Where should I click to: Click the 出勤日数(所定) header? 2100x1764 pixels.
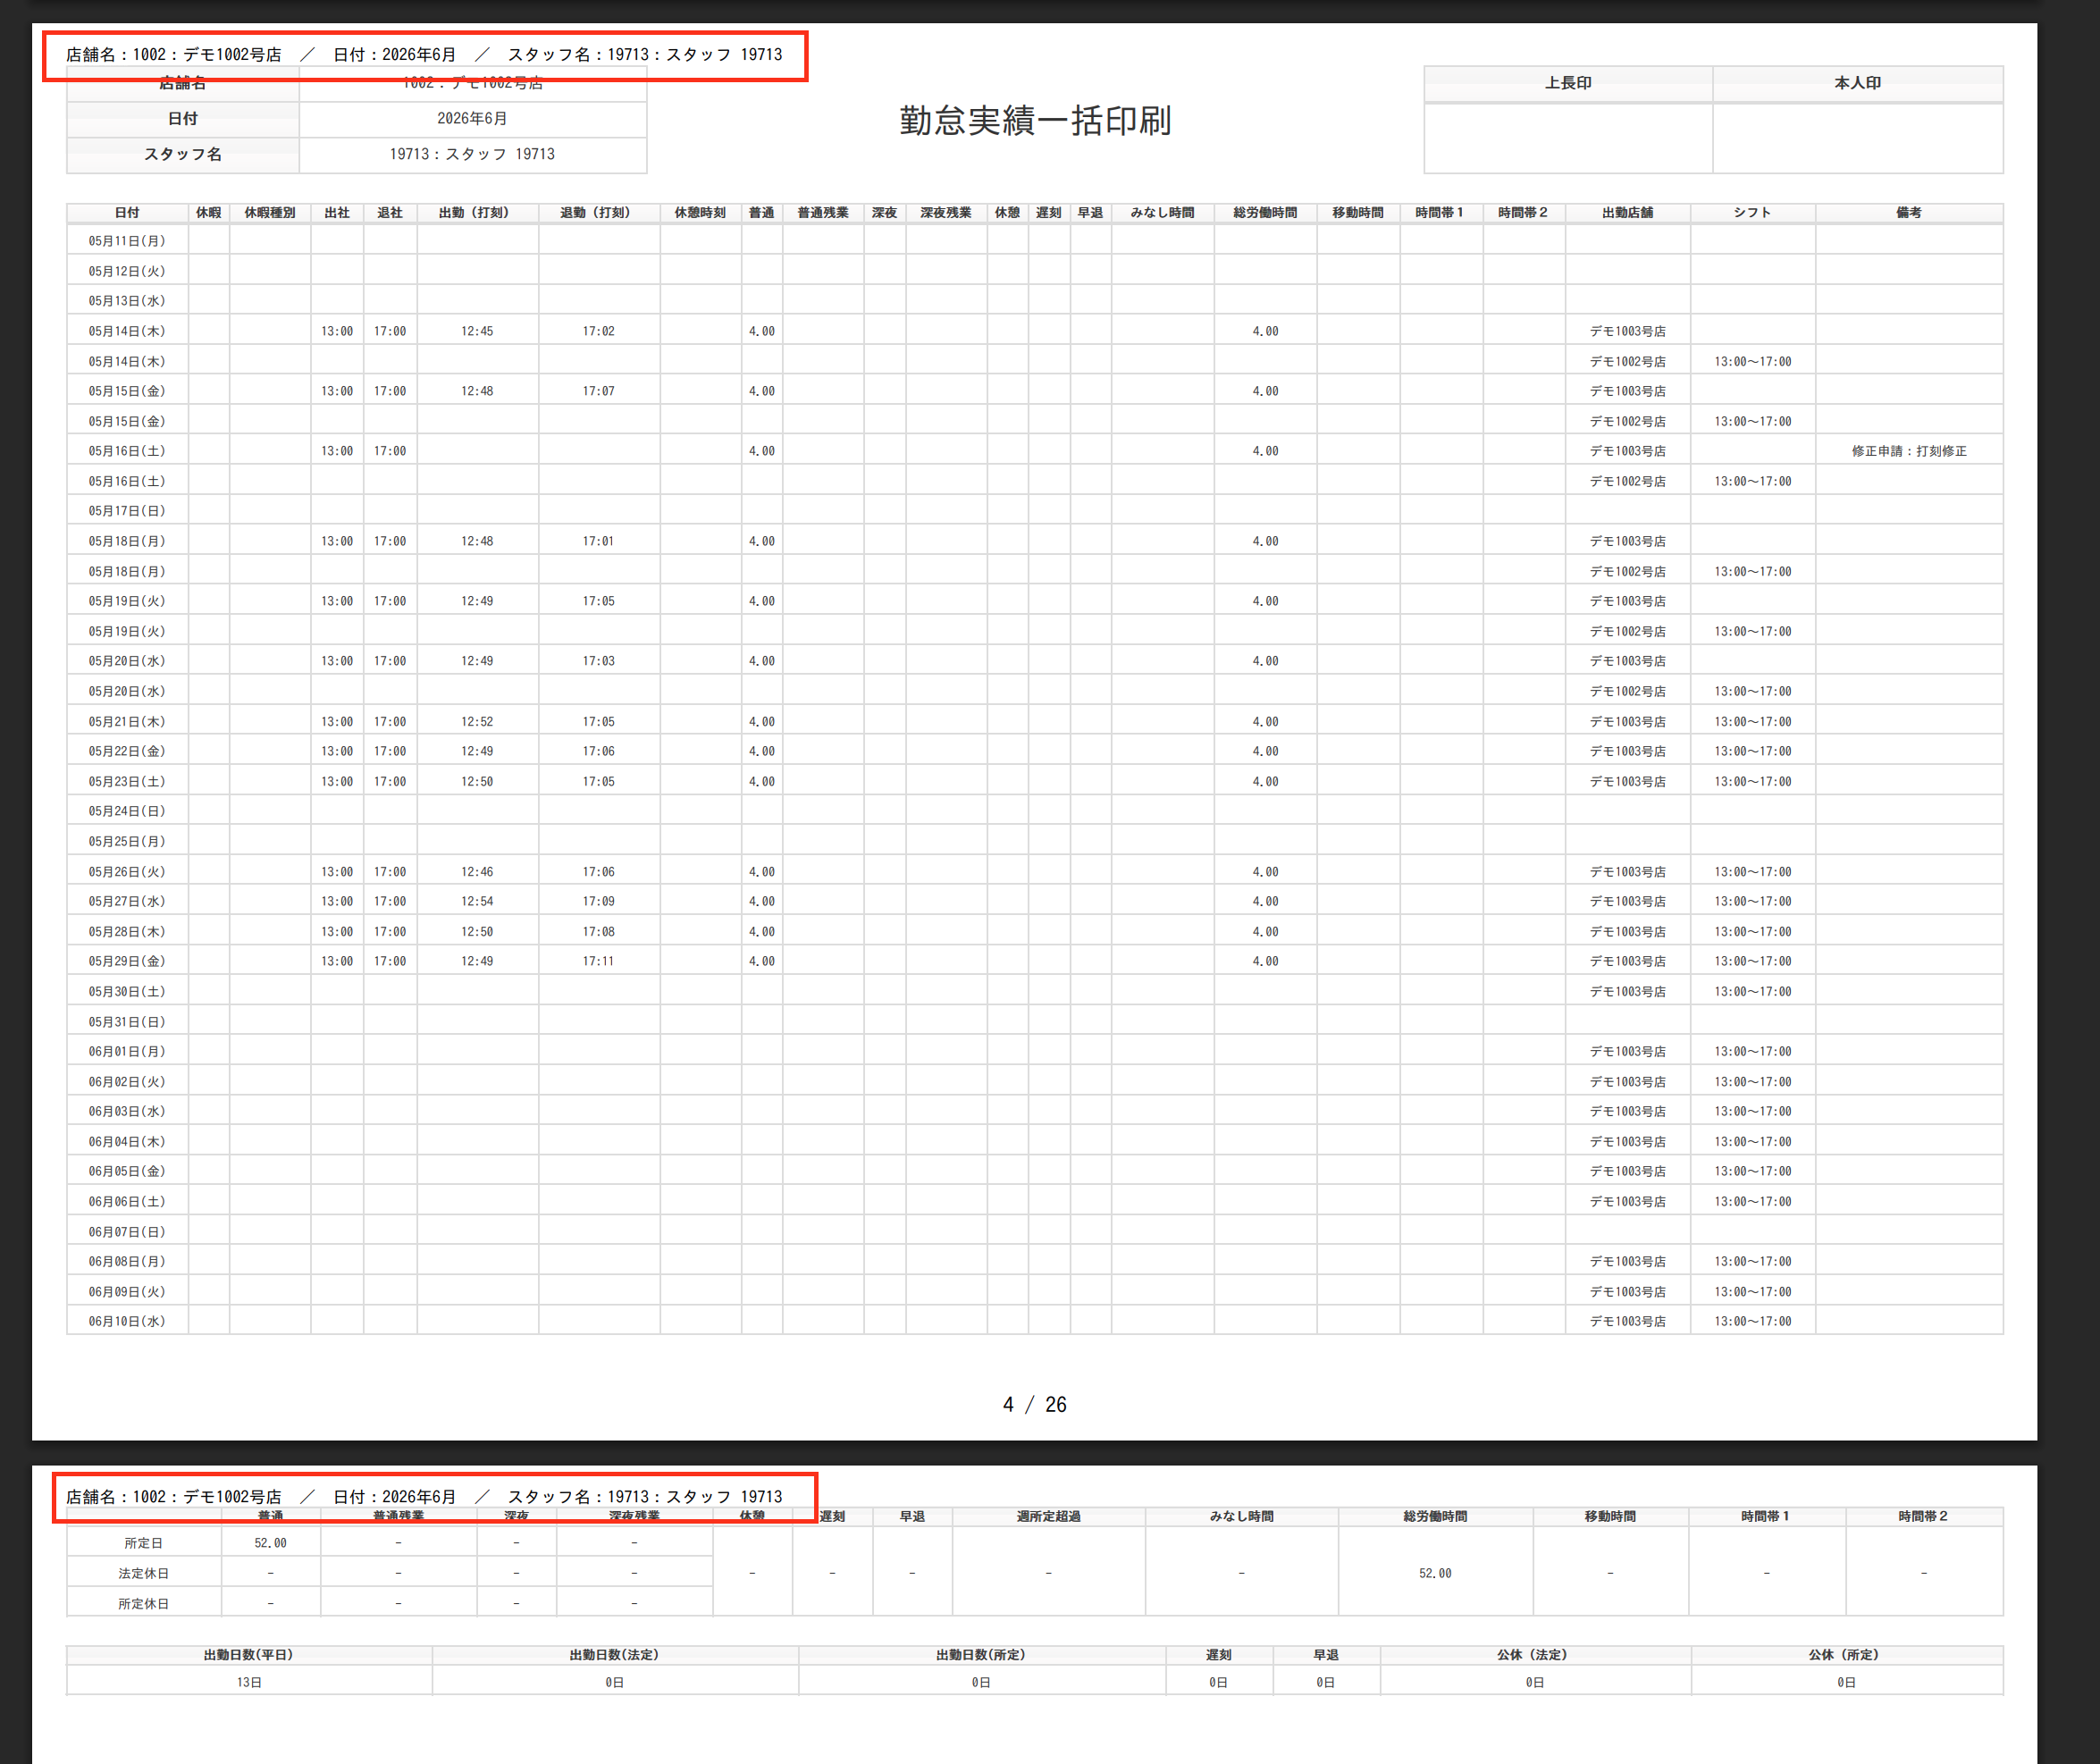(x=981, y=1655)
